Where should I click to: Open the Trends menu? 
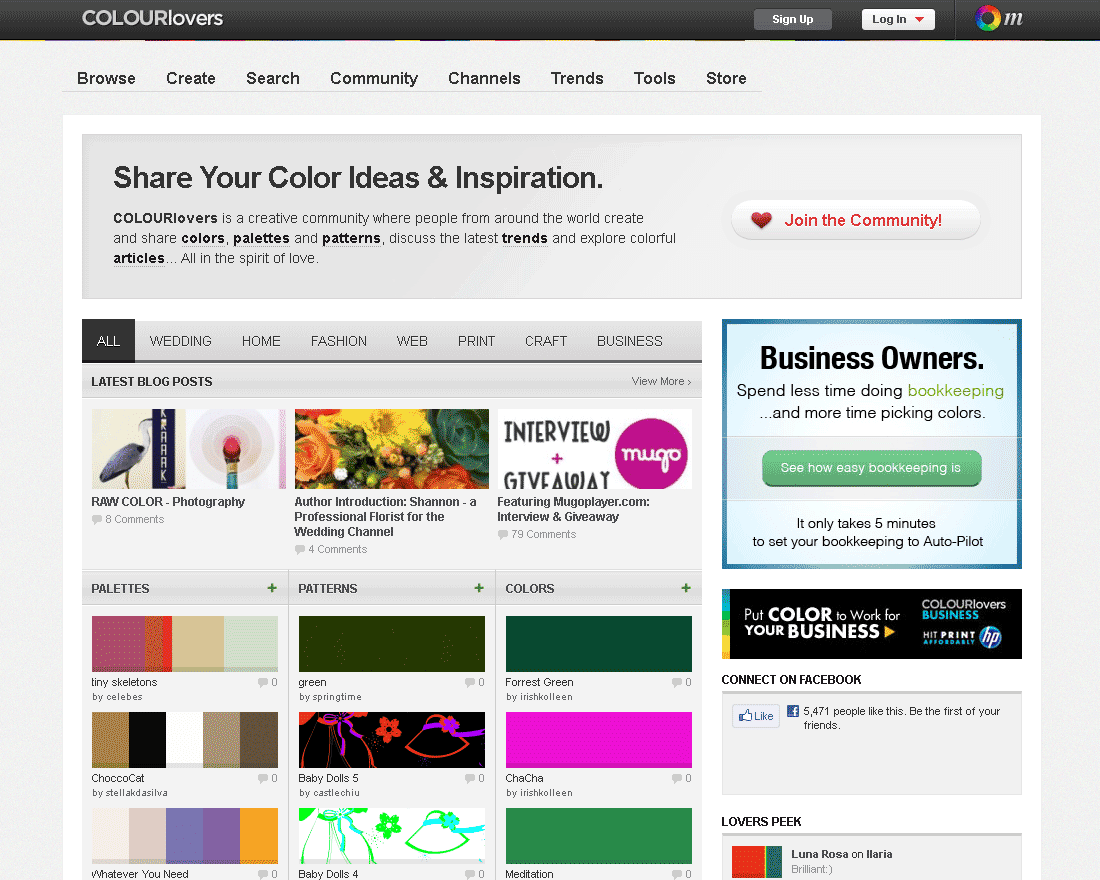(577, 78)
